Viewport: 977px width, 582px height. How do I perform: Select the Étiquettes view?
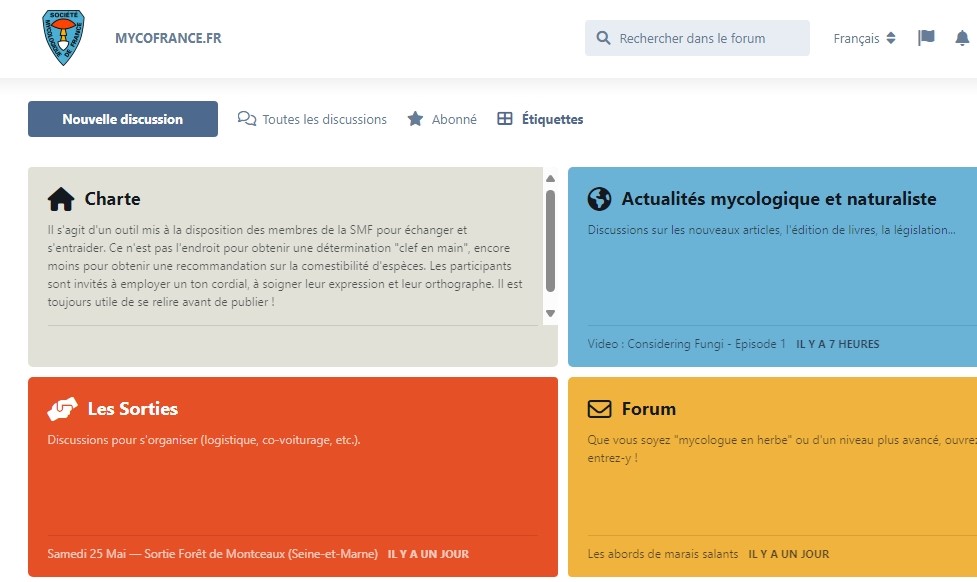coord(540,119)
